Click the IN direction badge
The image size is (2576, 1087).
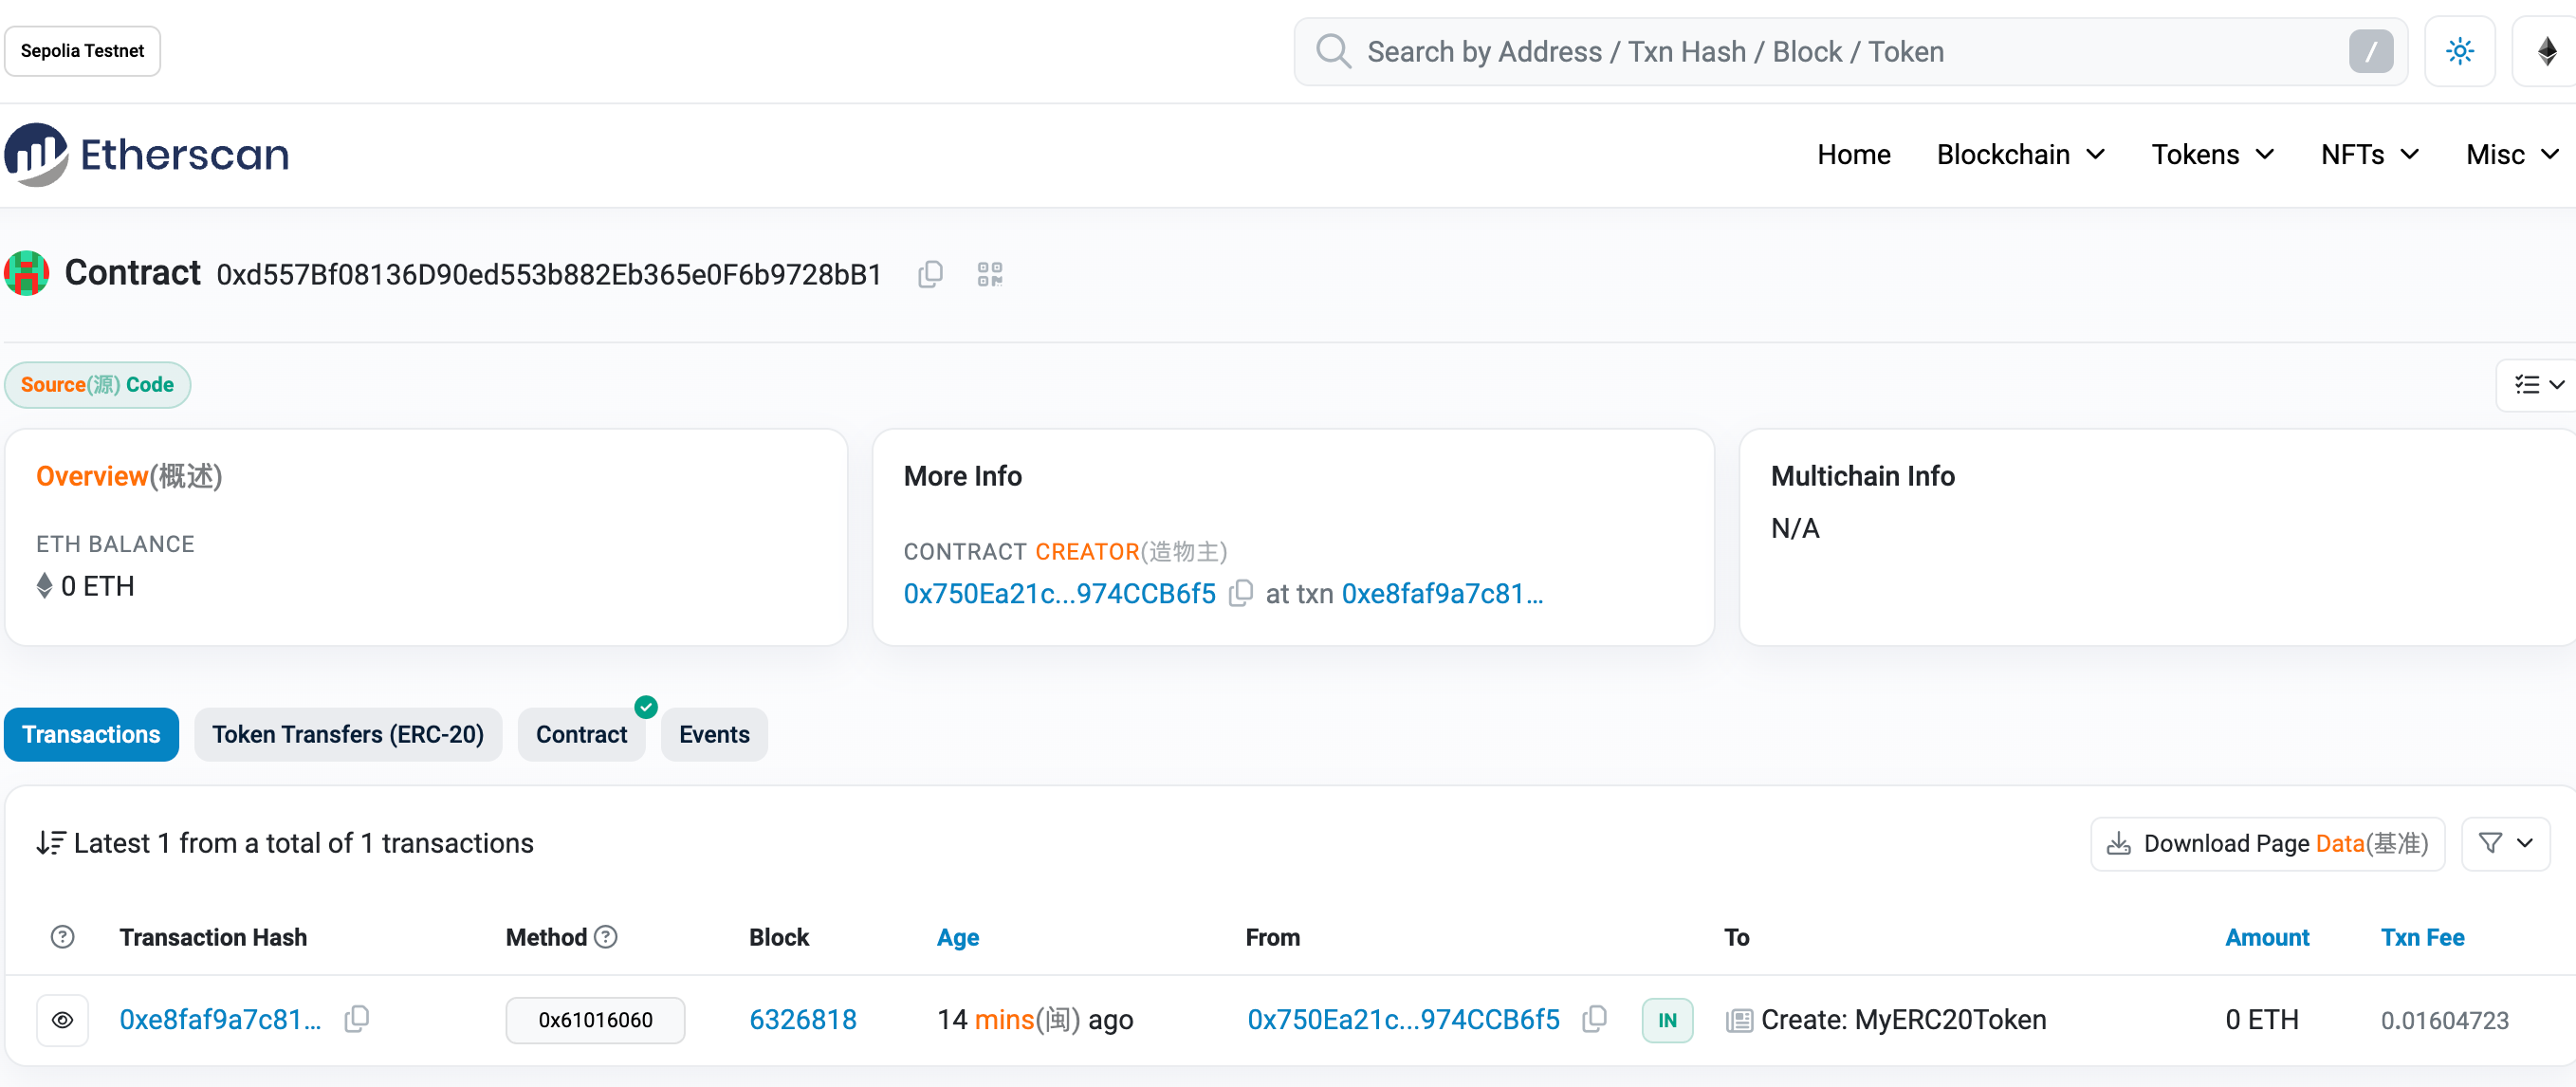pyautogui.click(x=1667, y=1020)
